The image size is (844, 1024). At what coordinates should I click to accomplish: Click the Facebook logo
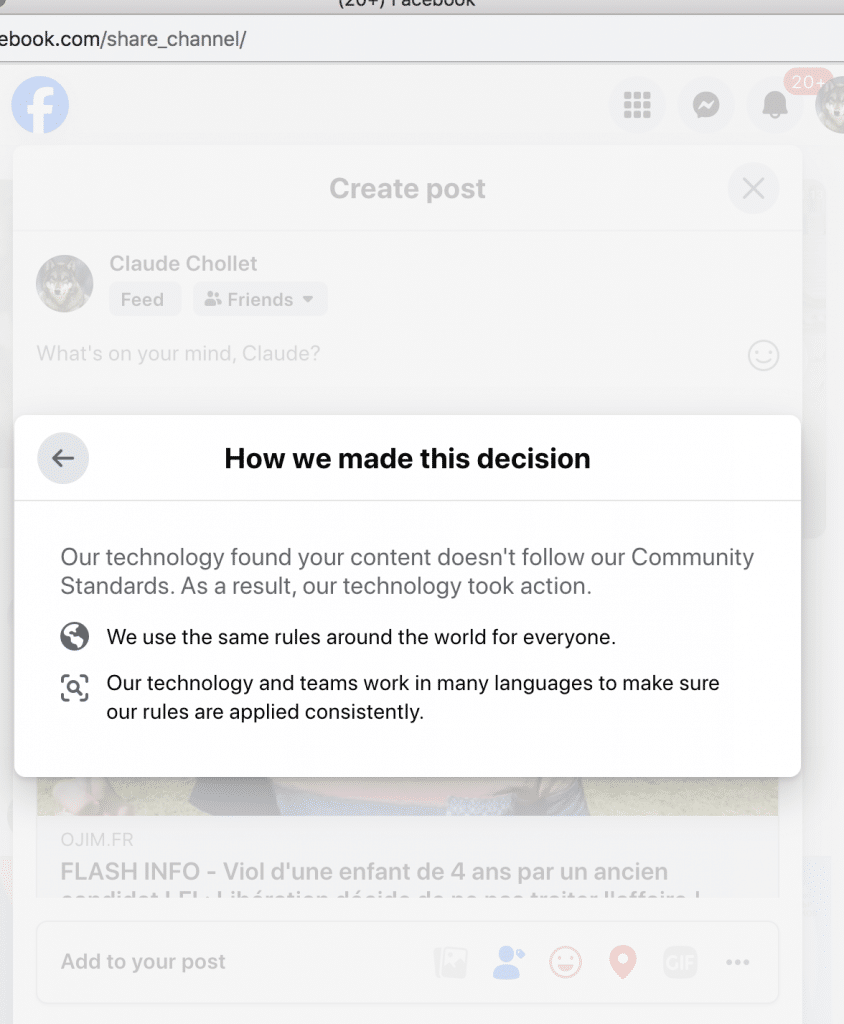click(41, 105)
